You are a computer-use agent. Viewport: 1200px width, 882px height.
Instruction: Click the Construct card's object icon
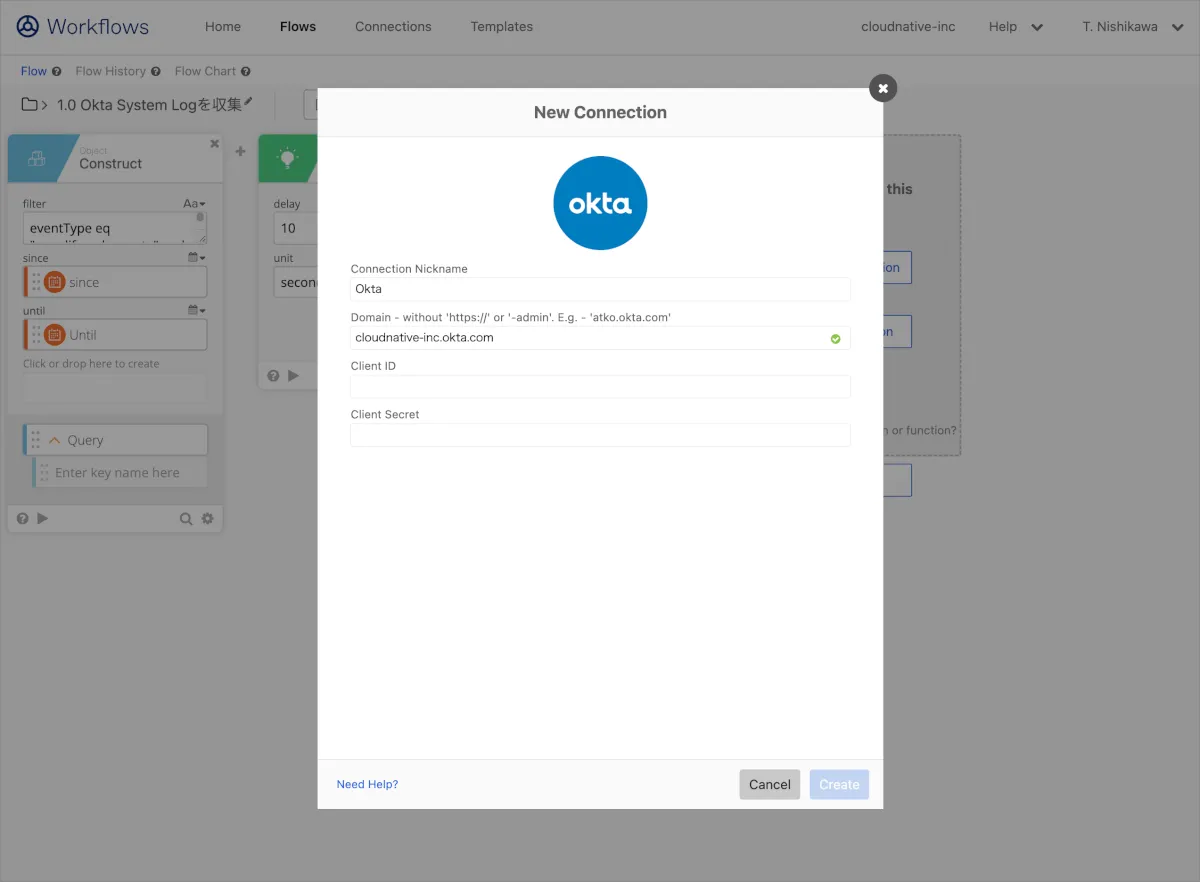[37, 159]
